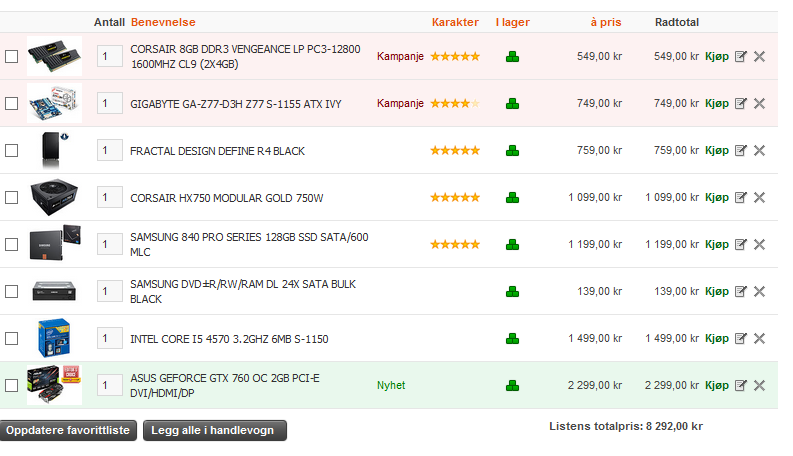Sort the list by Benevnelse column
The width and height of the screenshot is (793, 456).
tap(163, 22)
